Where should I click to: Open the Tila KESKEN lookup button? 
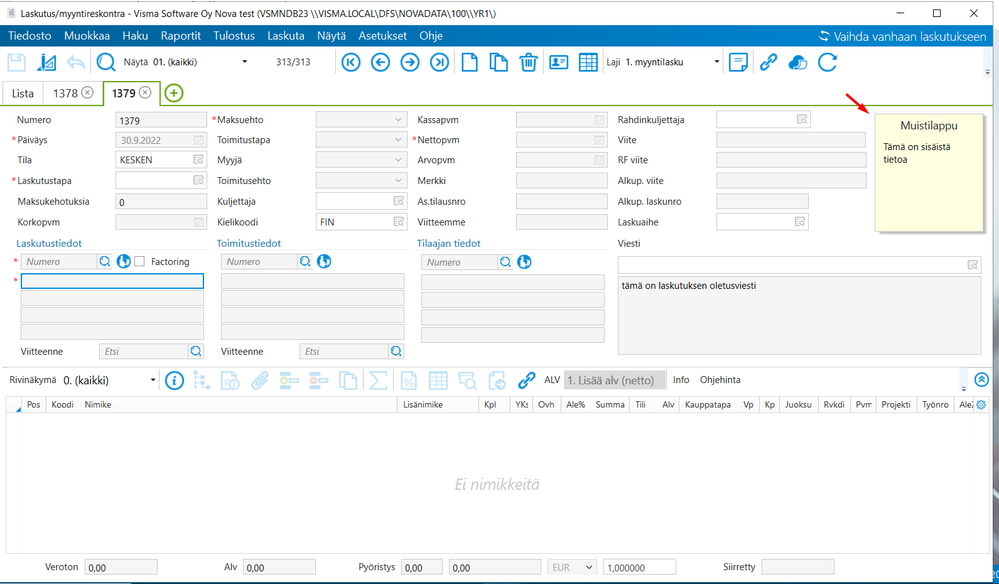click(199, 160)
